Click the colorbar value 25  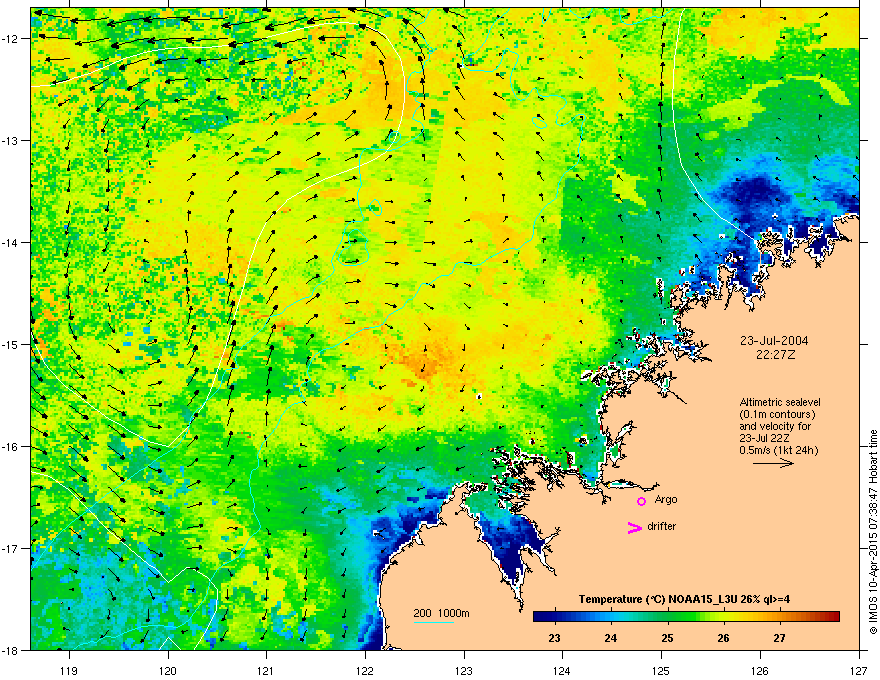tap(667, 638)
